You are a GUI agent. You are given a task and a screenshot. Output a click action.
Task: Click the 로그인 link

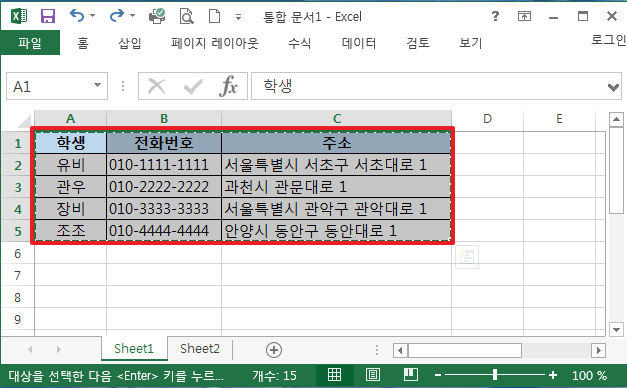click(608, 40)
